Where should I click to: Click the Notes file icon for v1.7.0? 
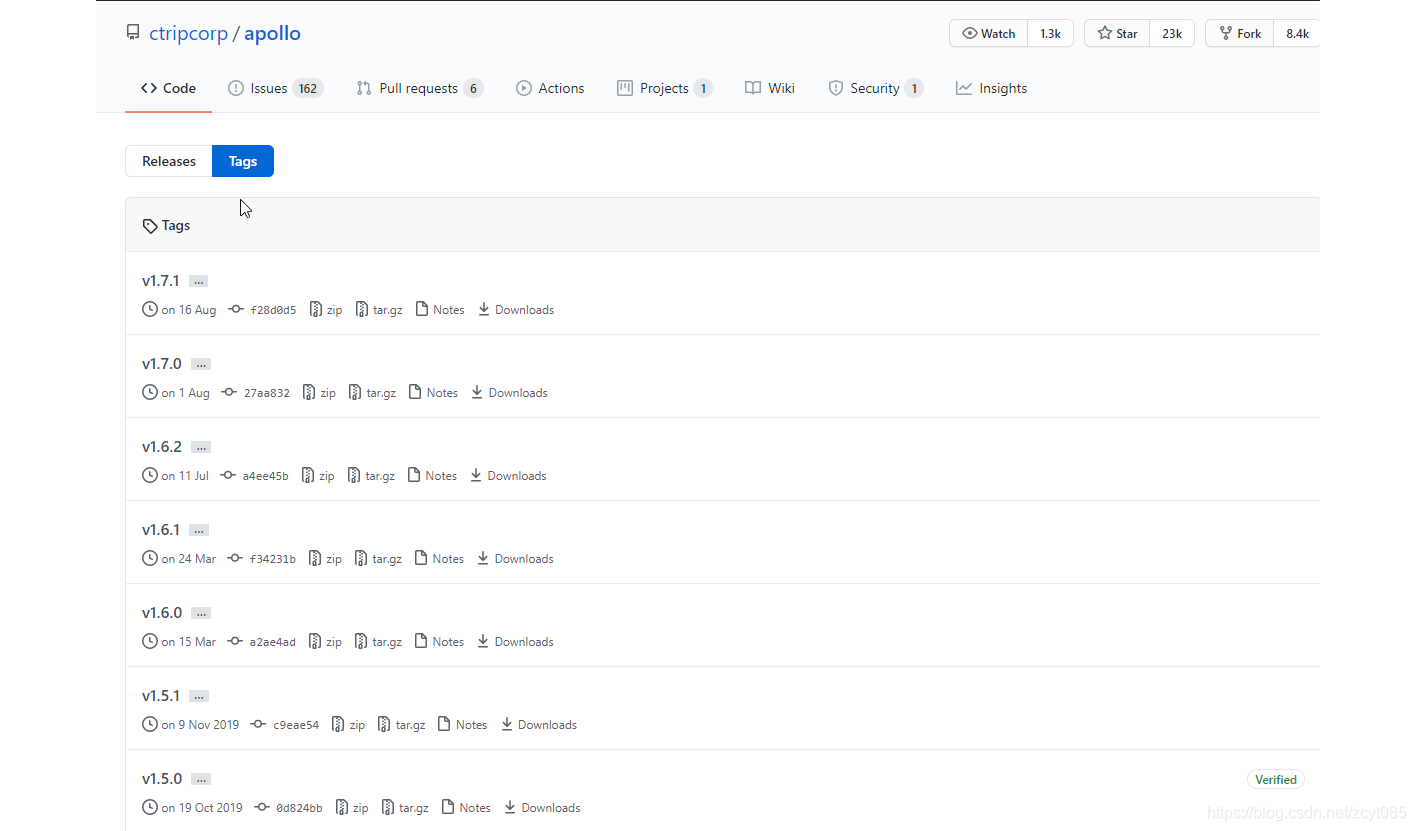[x=415, y=393]
